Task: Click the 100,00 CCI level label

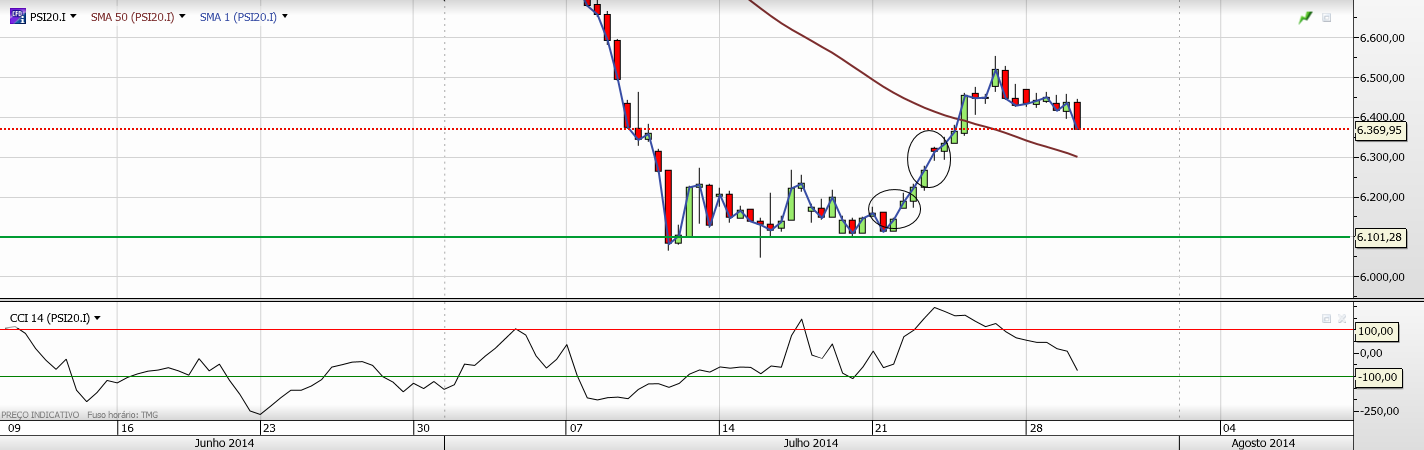Action: pyautogui.click(x=1374, y=330)
